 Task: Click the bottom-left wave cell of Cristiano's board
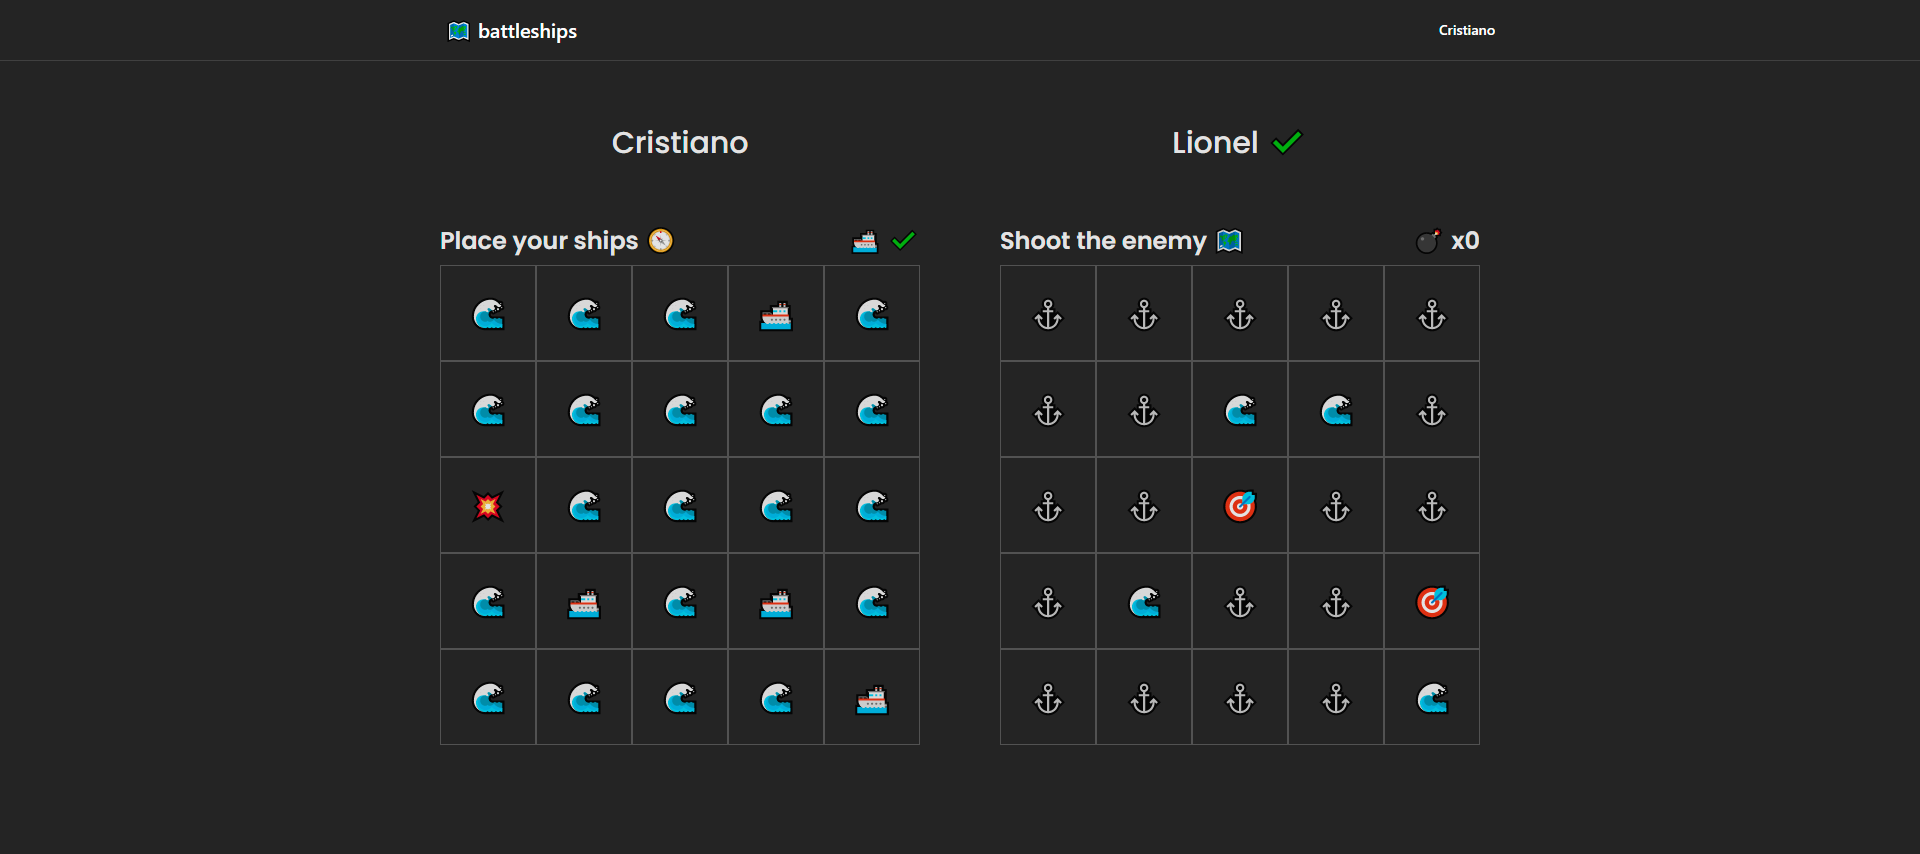click(x=488, y=698)
